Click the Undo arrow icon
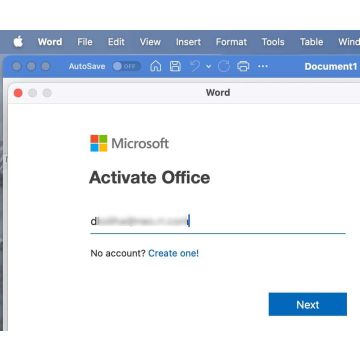The image size is (360, 360). click(x=195, y=66)
